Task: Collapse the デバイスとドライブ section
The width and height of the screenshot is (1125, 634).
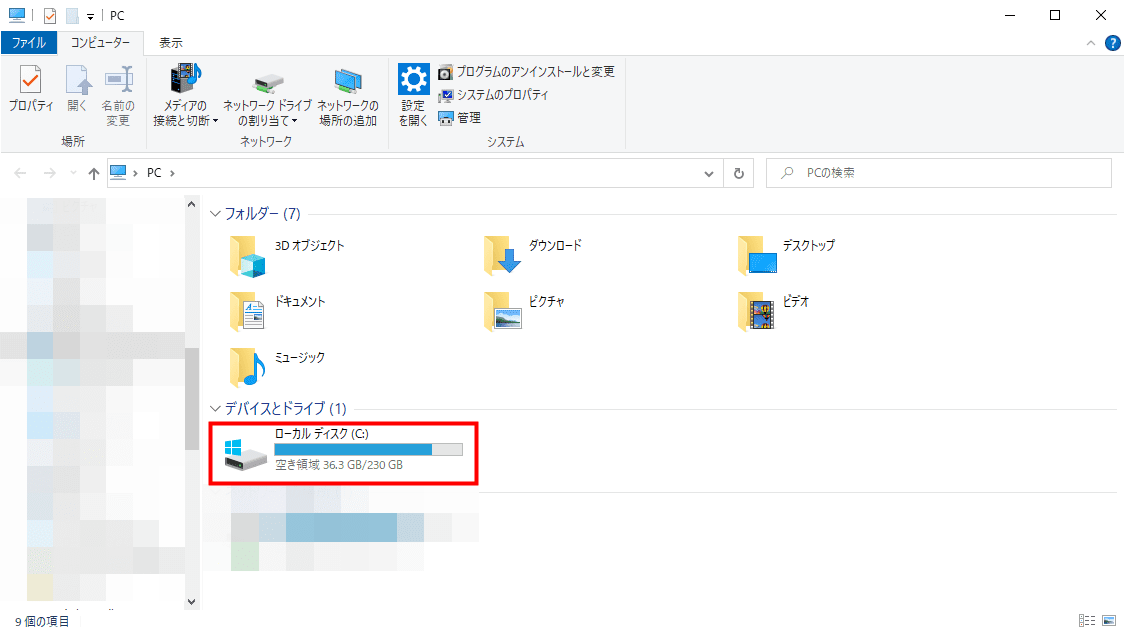Action: point(214,409)
